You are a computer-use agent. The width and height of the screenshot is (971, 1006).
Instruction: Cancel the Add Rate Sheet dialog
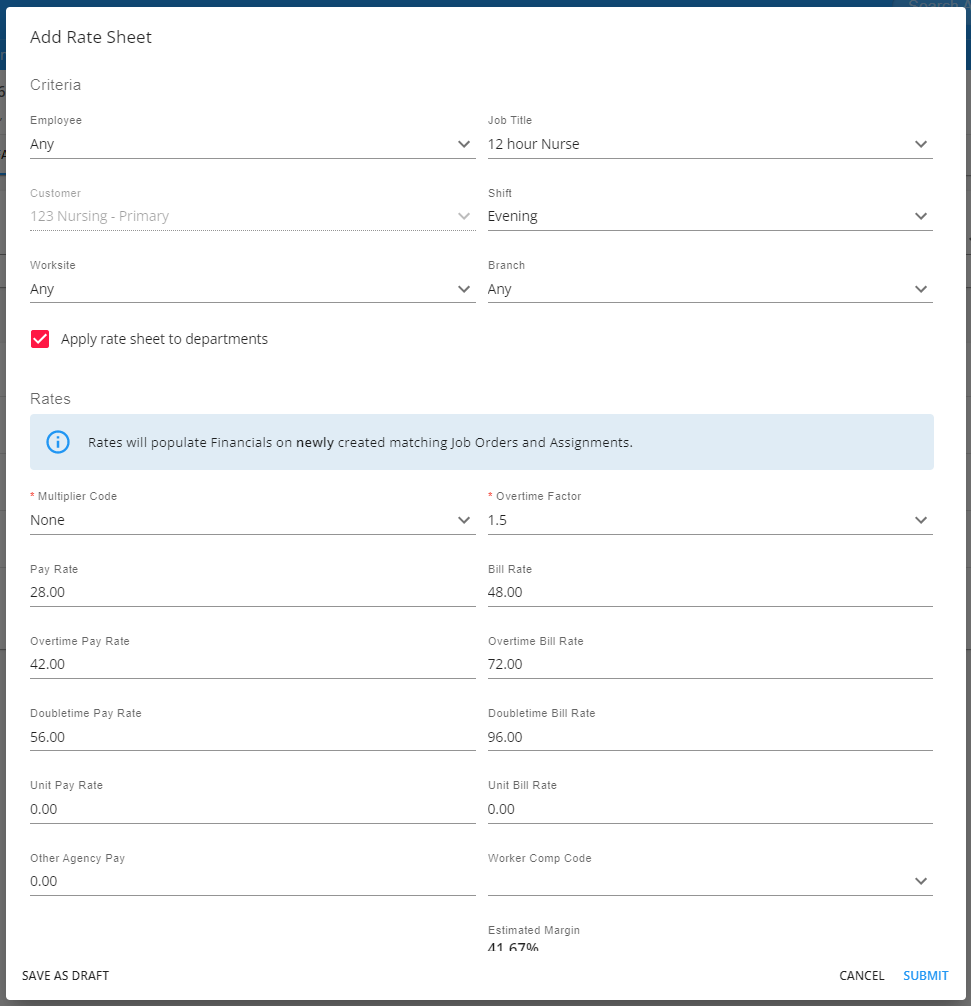point(862,976)
